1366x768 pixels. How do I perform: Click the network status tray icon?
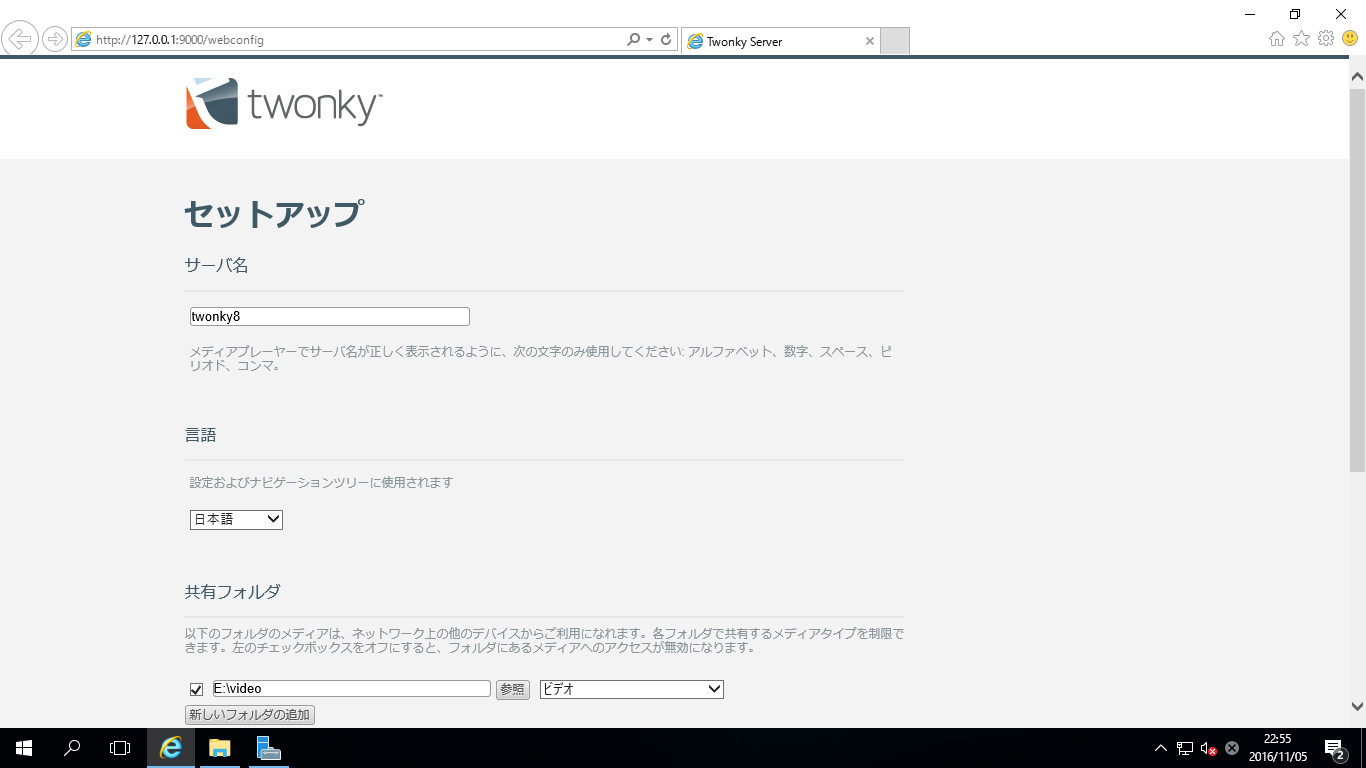[1185, 748]
